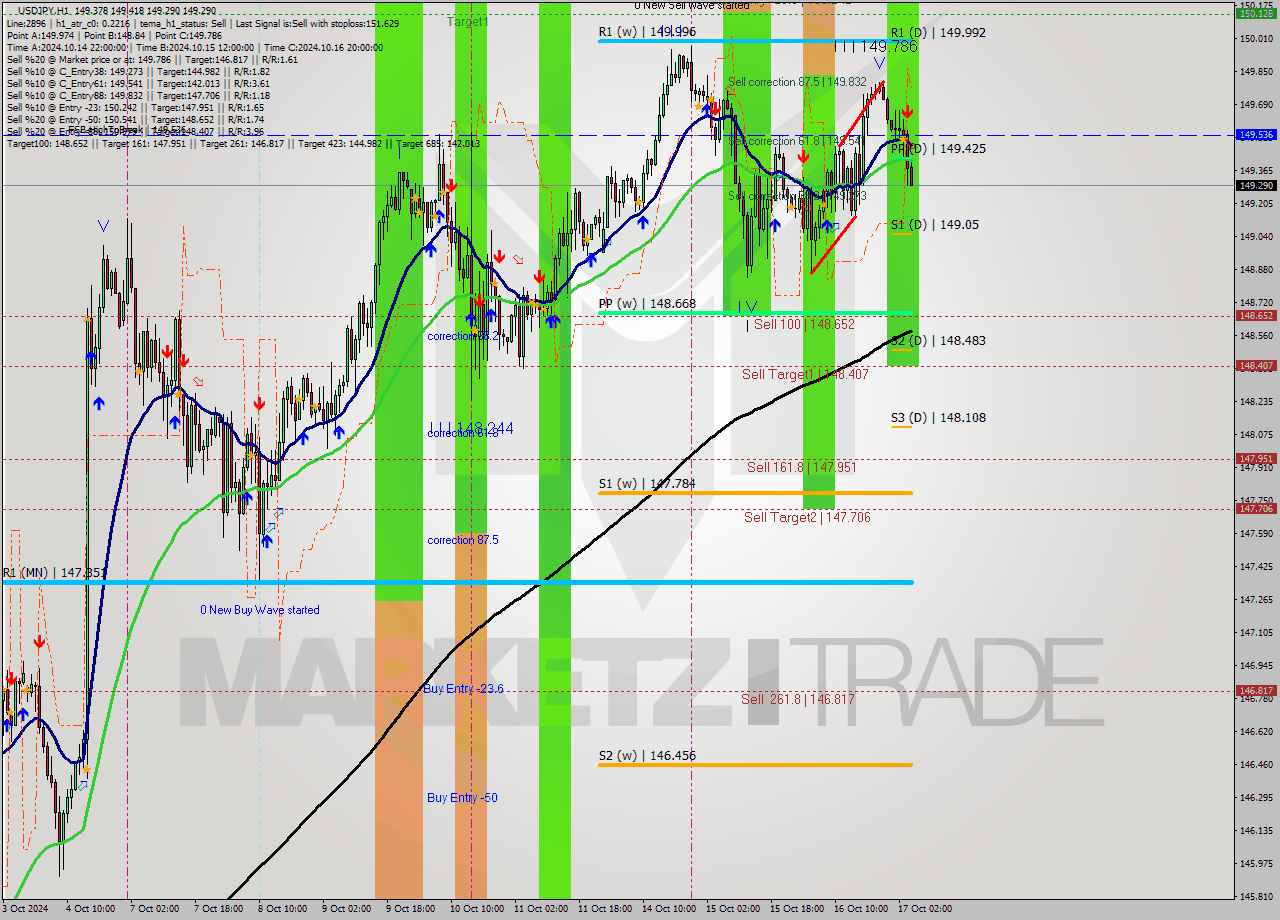Select the 17 Oct 02:00 time axis label
Screen dimensions: 1280x920
tap(925, 909)
